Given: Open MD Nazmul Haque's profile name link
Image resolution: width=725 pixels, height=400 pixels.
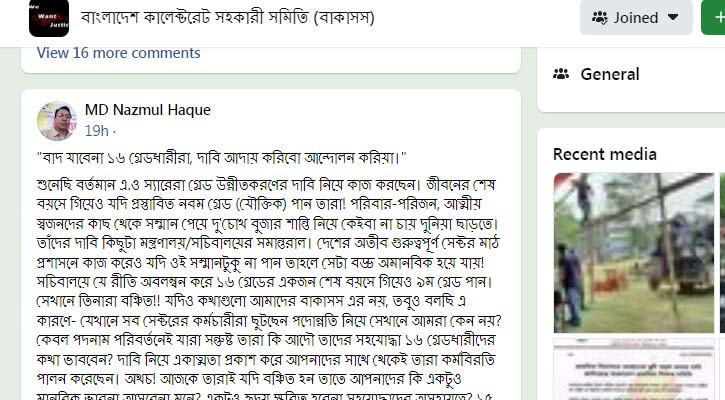Looking at the screenshot, I should click(x=147, y=110).
